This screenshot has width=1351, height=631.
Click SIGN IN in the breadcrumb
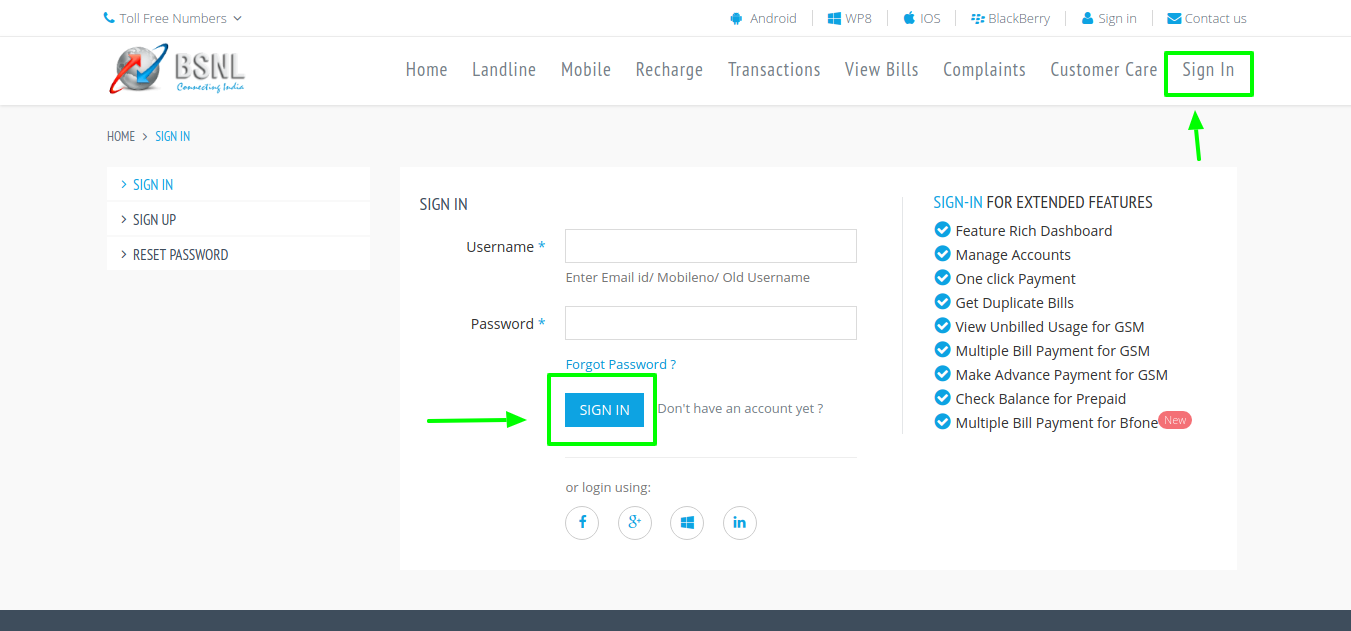coord(172,136)
